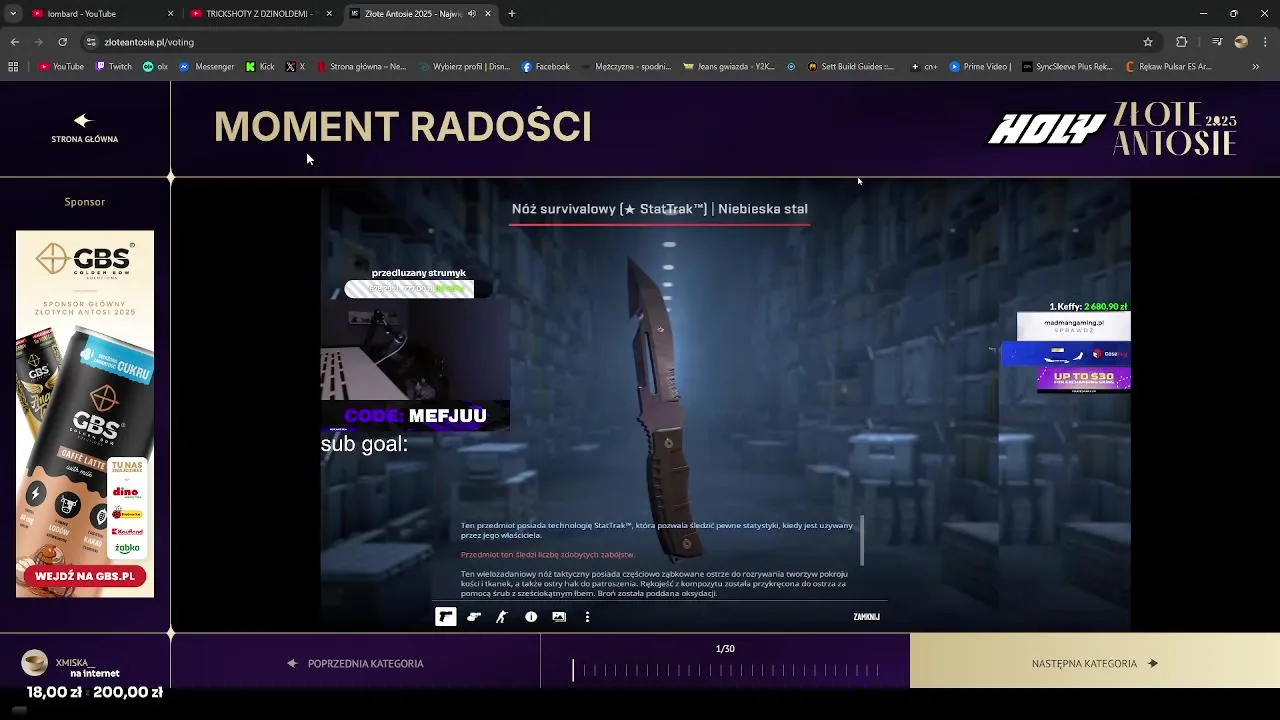Close the lombard - YouTube tab

pos(170,13)
